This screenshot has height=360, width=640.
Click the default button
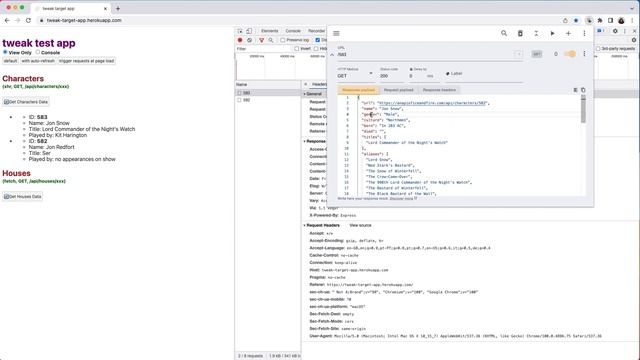11,61
